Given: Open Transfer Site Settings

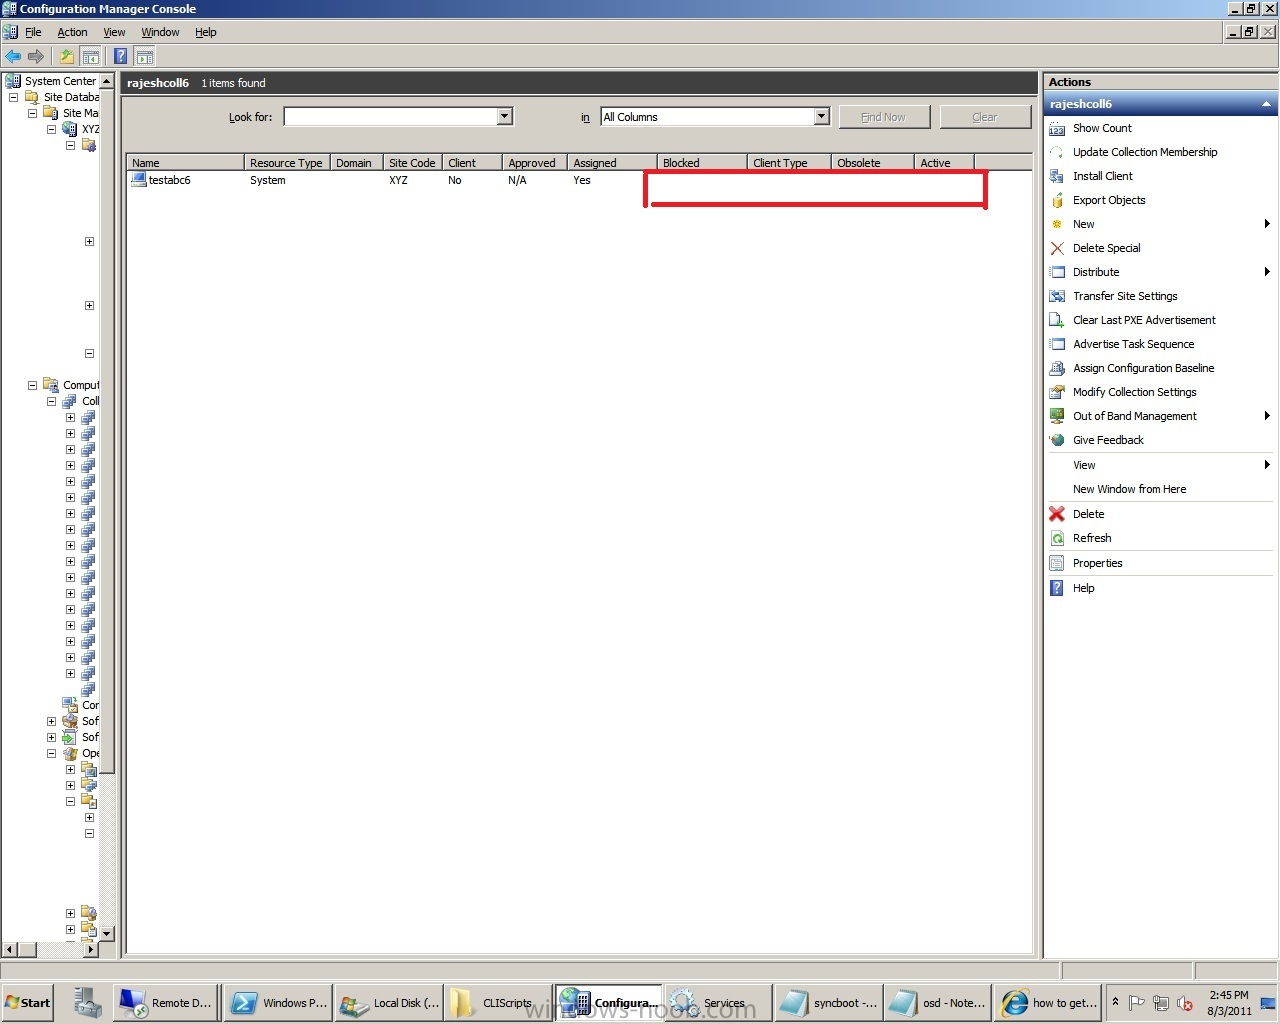Looking at the screenshot, I should tap(1125, 296).
